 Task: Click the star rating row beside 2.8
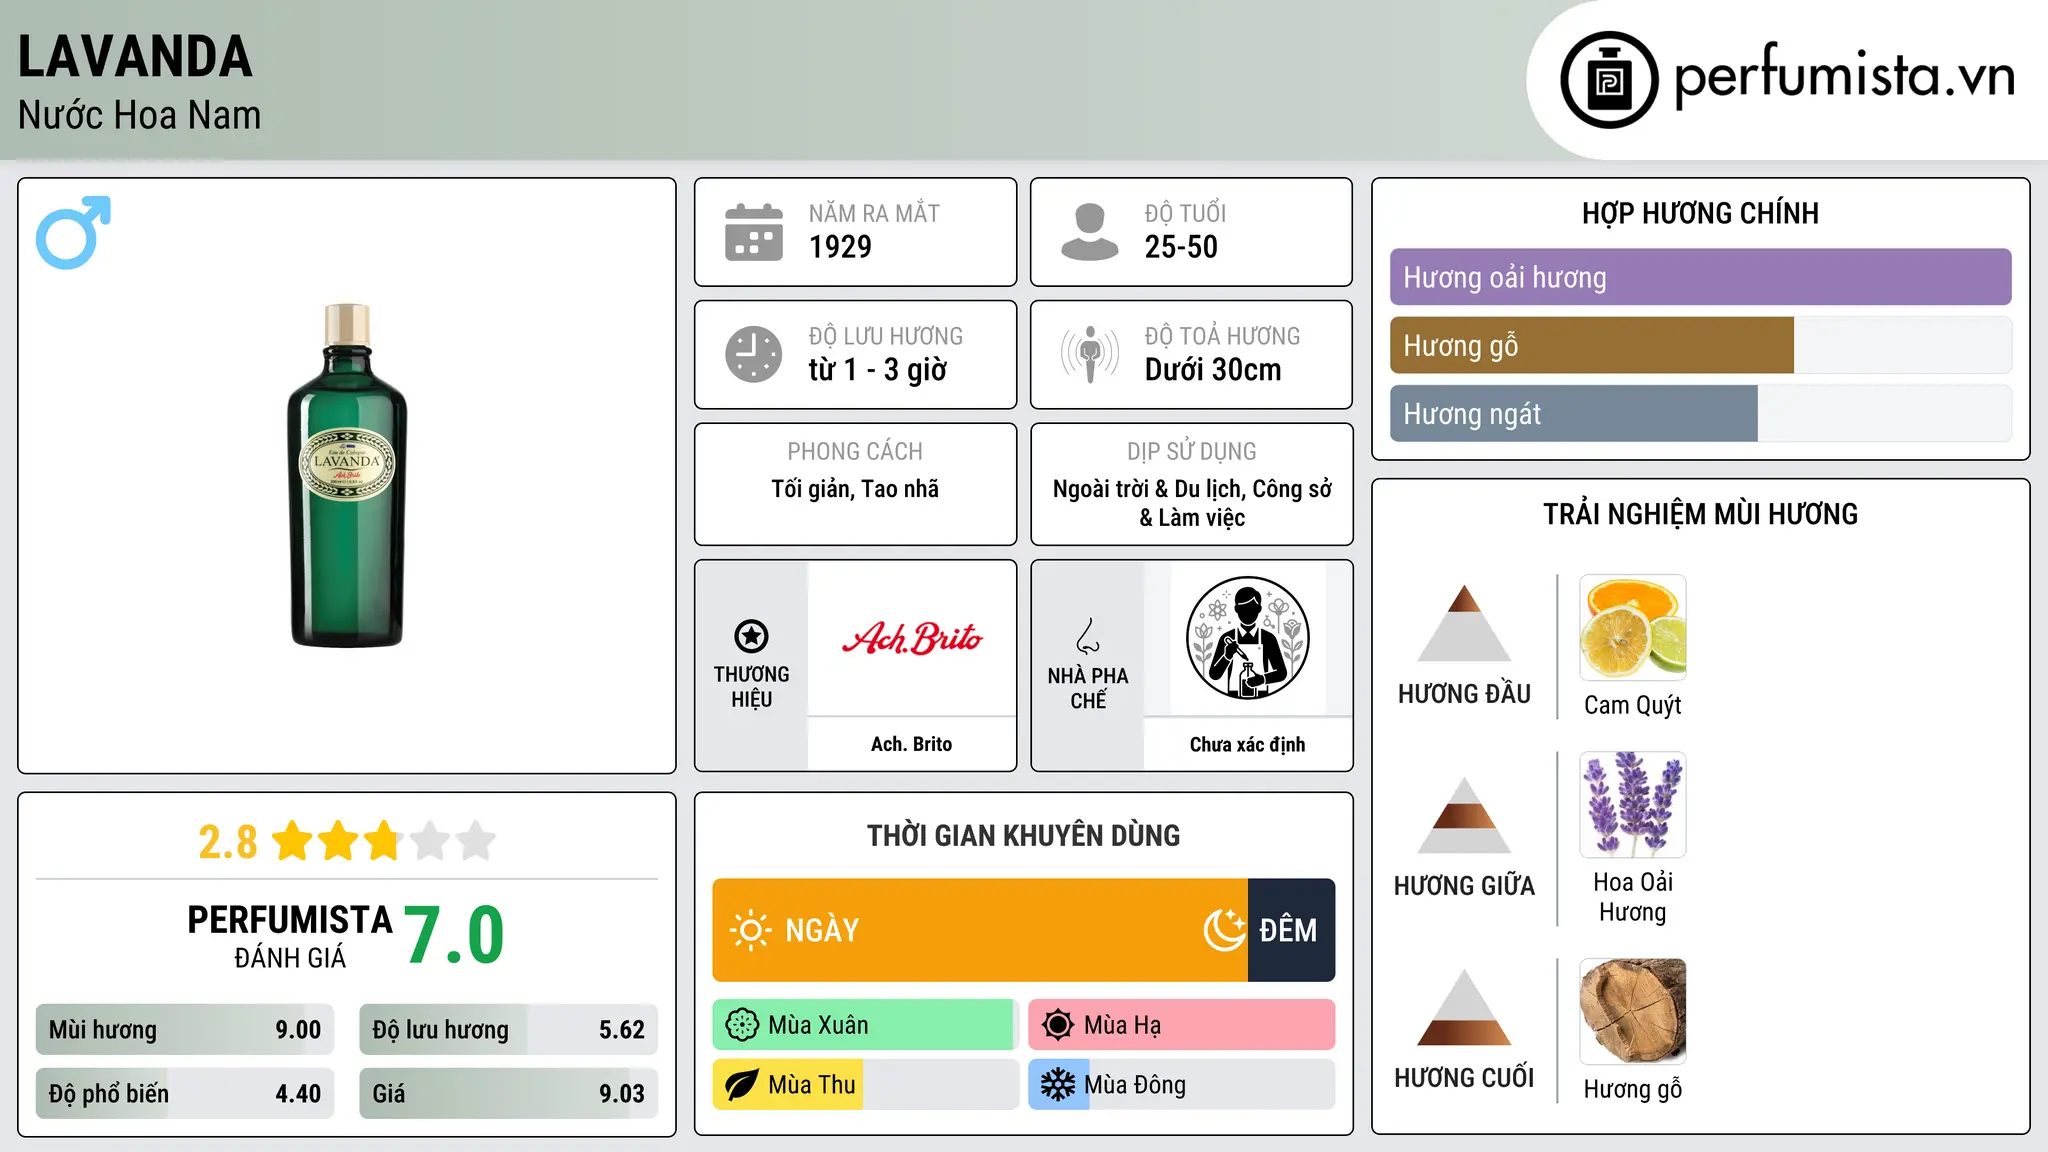(x=384, y=841)
